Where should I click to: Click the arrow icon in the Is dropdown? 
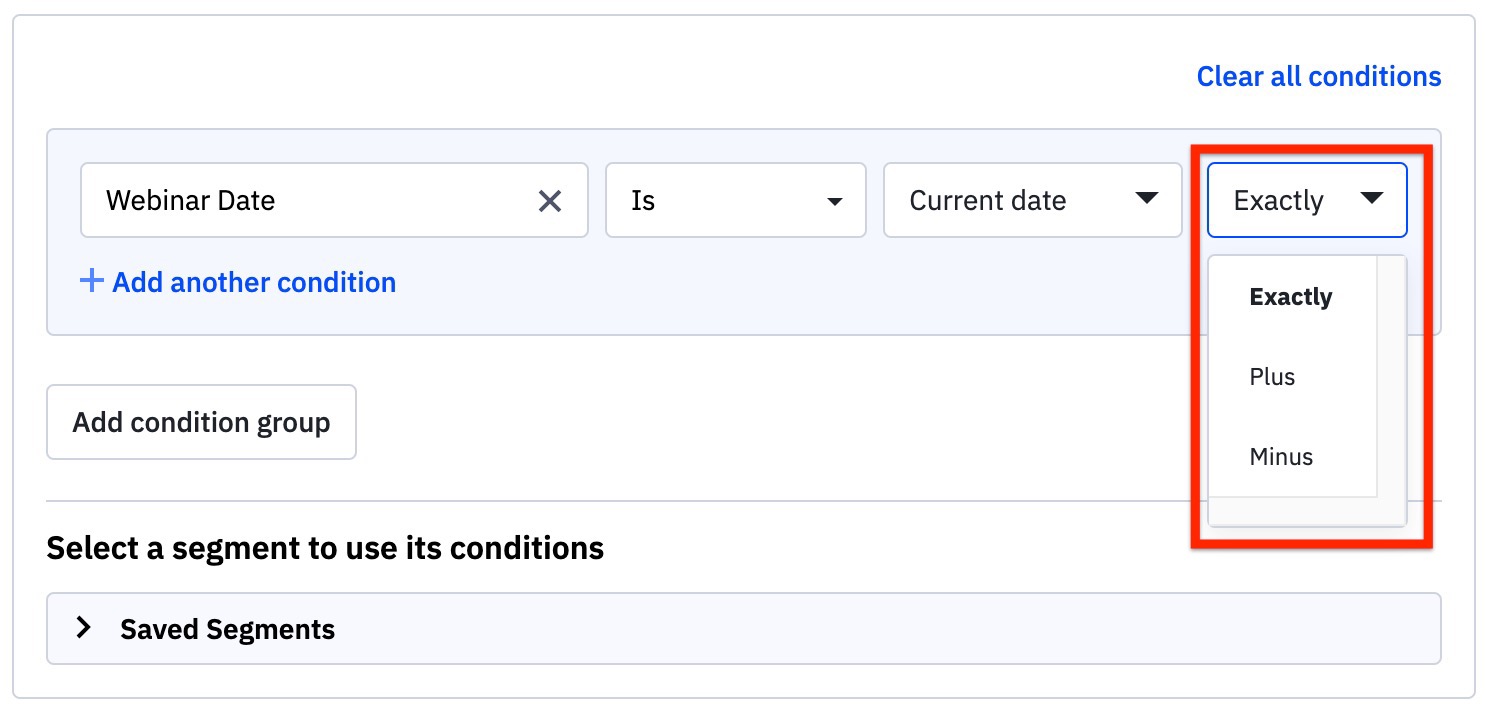(834, 202)
